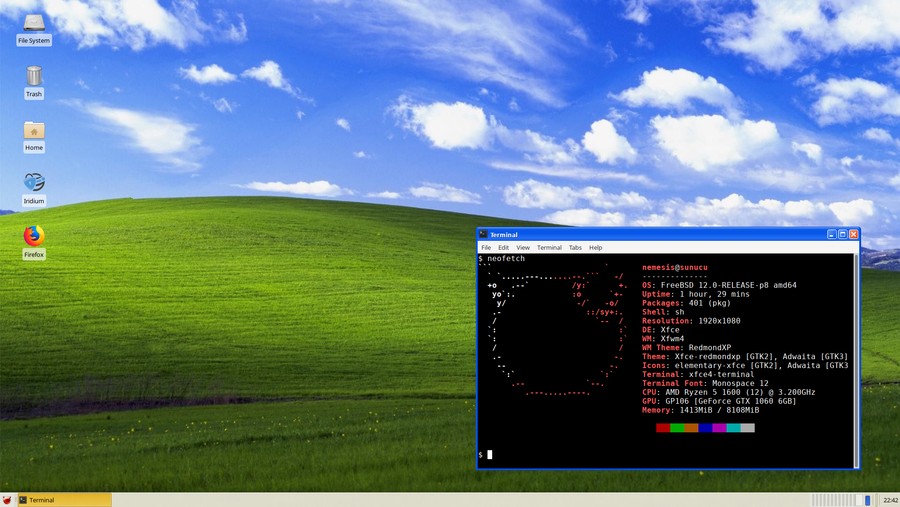The height and width of the screenshot is (507, 900).
Task: Click the cyan color block in neofetch output
Action: tap(734, 428)
